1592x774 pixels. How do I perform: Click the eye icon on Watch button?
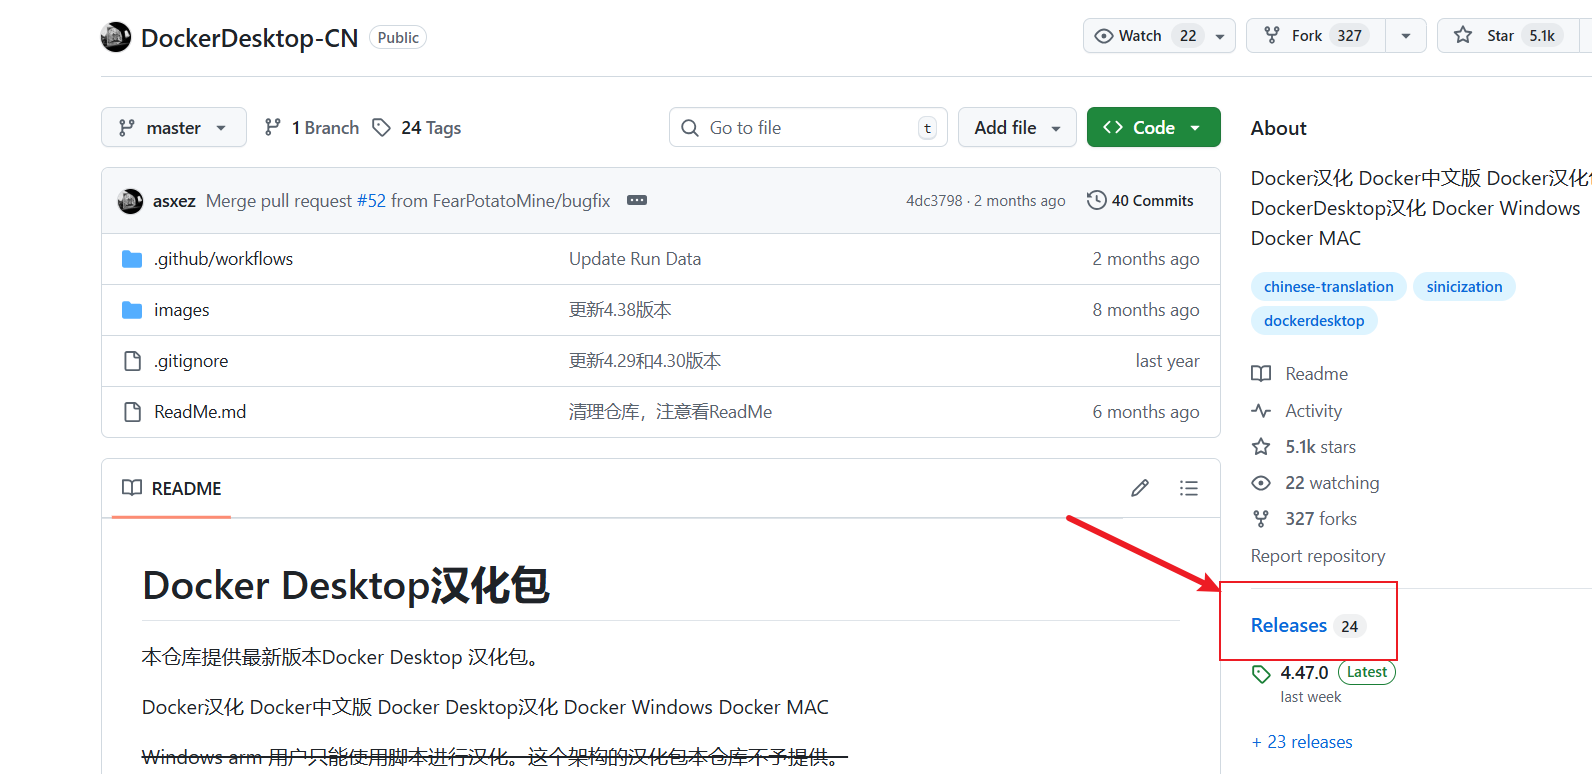tap(1104, 36)
